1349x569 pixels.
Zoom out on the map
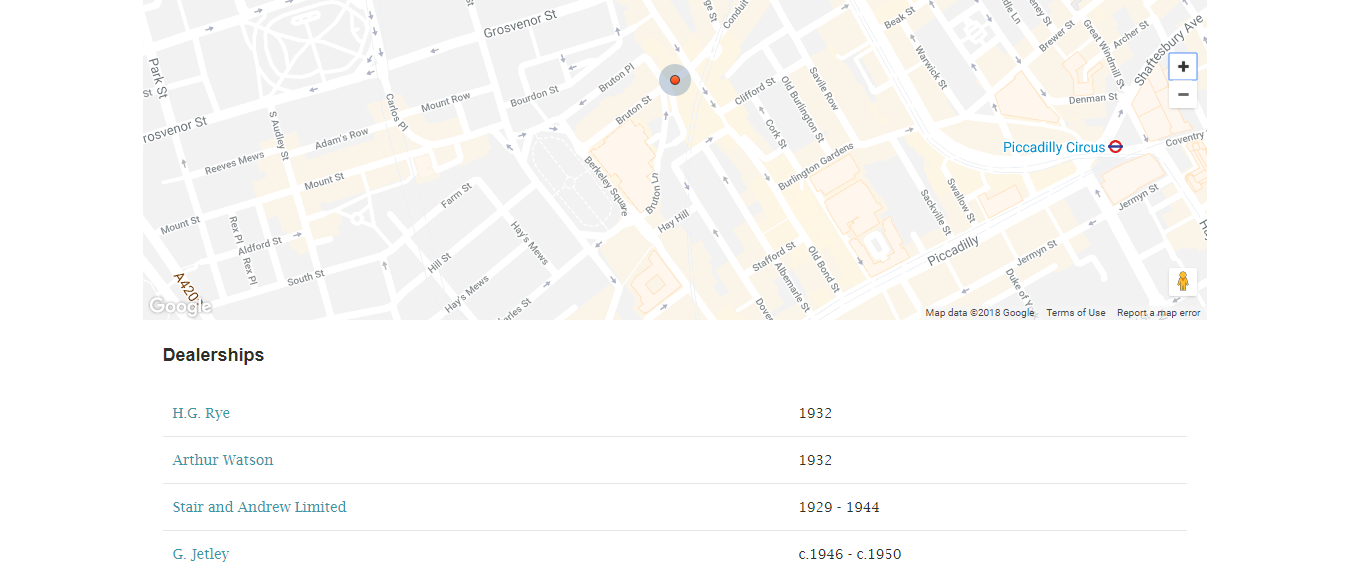(1183, 95)
